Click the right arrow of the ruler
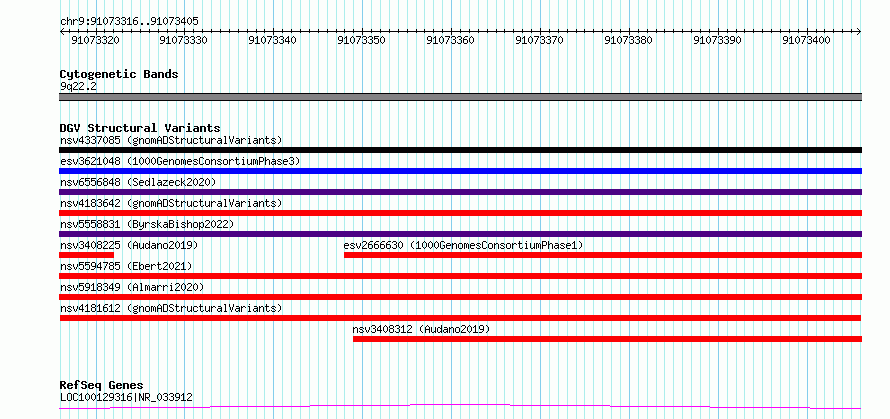Viewport: 890px width, 419px height. [859, 32]
